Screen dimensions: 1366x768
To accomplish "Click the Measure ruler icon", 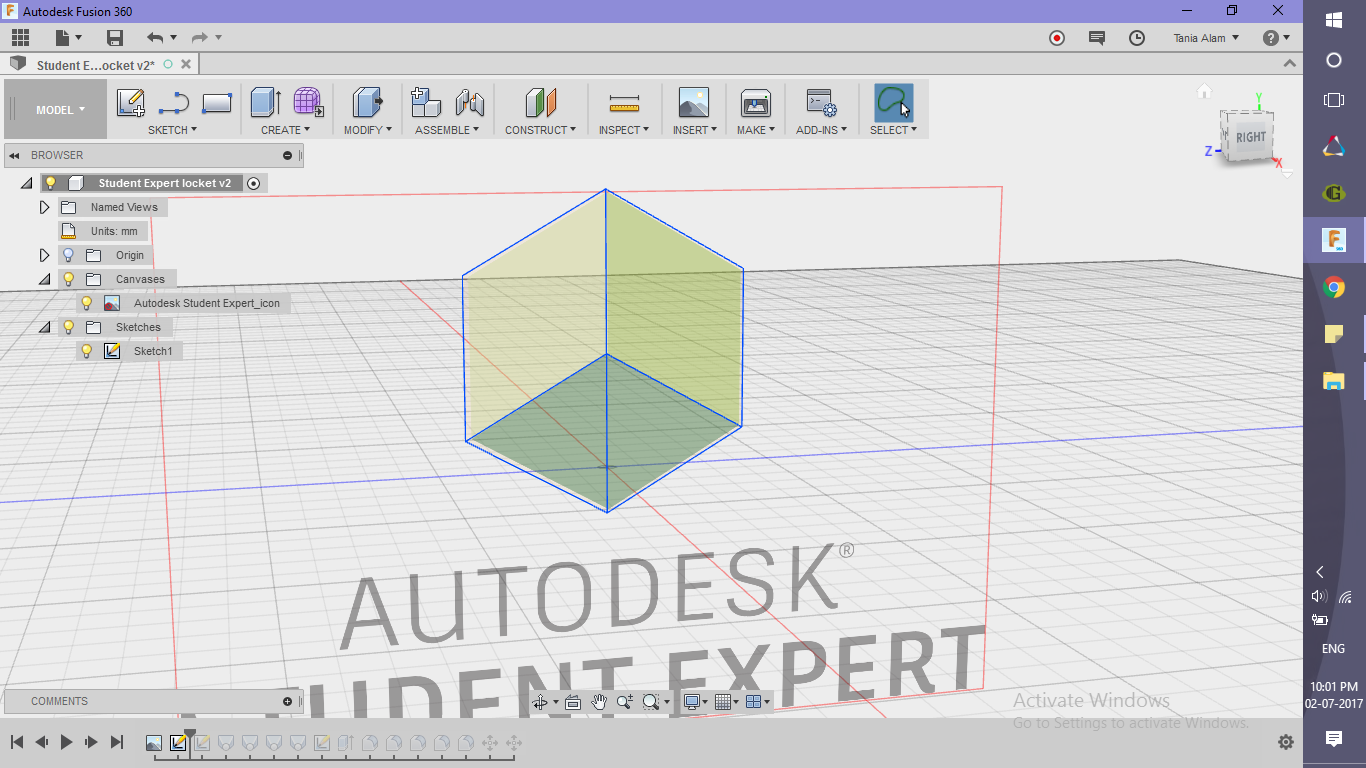I will point(624,103).
